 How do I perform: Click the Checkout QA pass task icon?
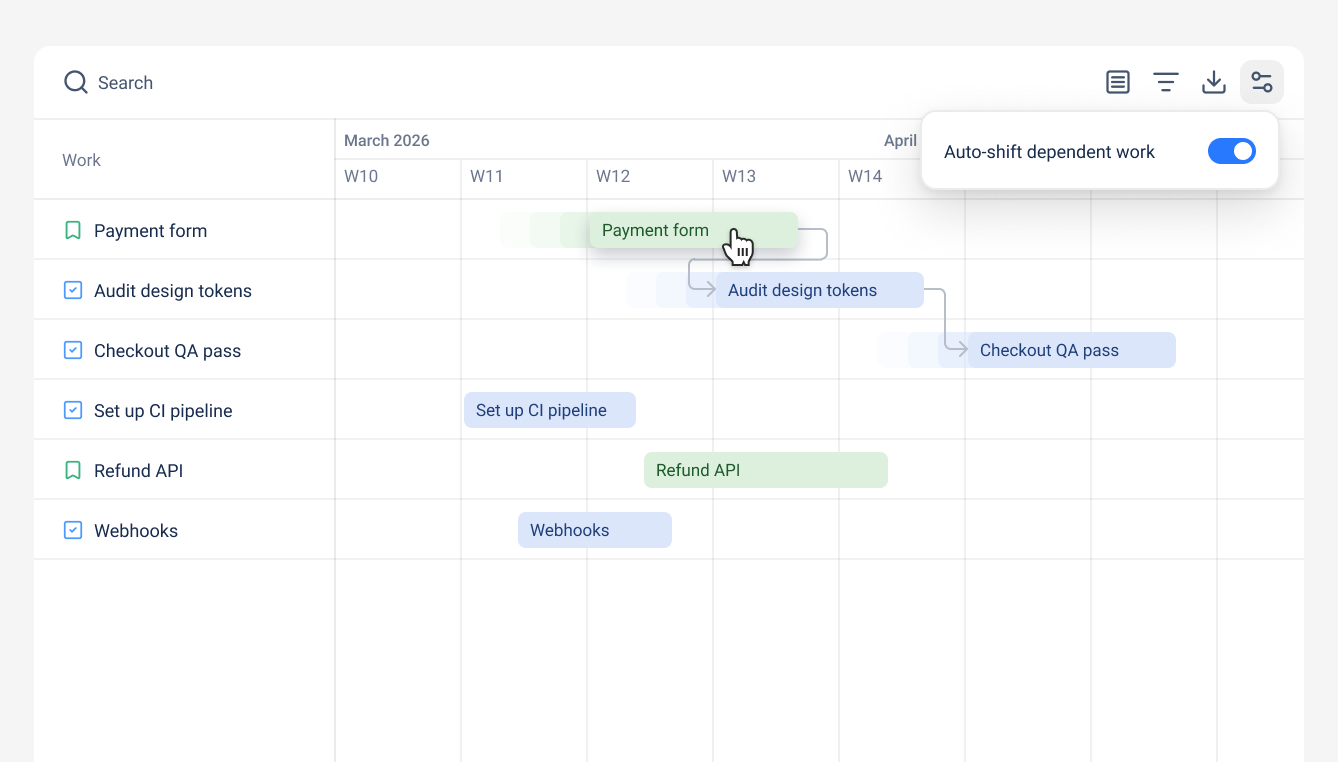point(73,350)
